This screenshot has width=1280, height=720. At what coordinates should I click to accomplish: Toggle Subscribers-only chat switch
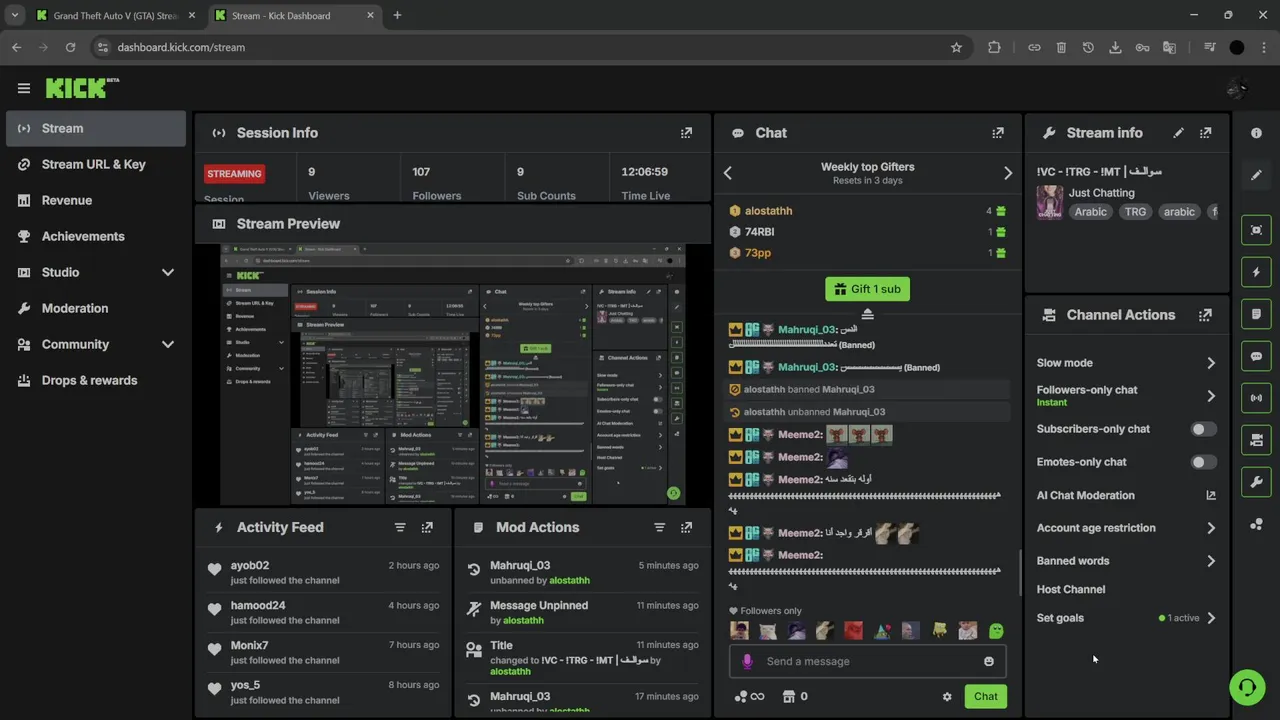point(1204,429)
